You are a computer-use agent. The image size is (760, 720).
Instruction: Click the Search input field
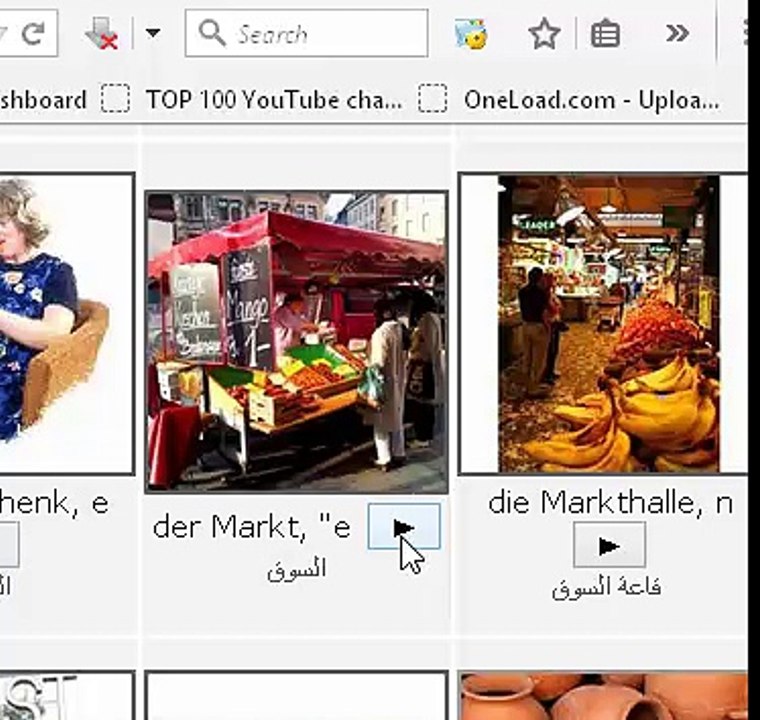pyautogui.click(x=306, y=33)
